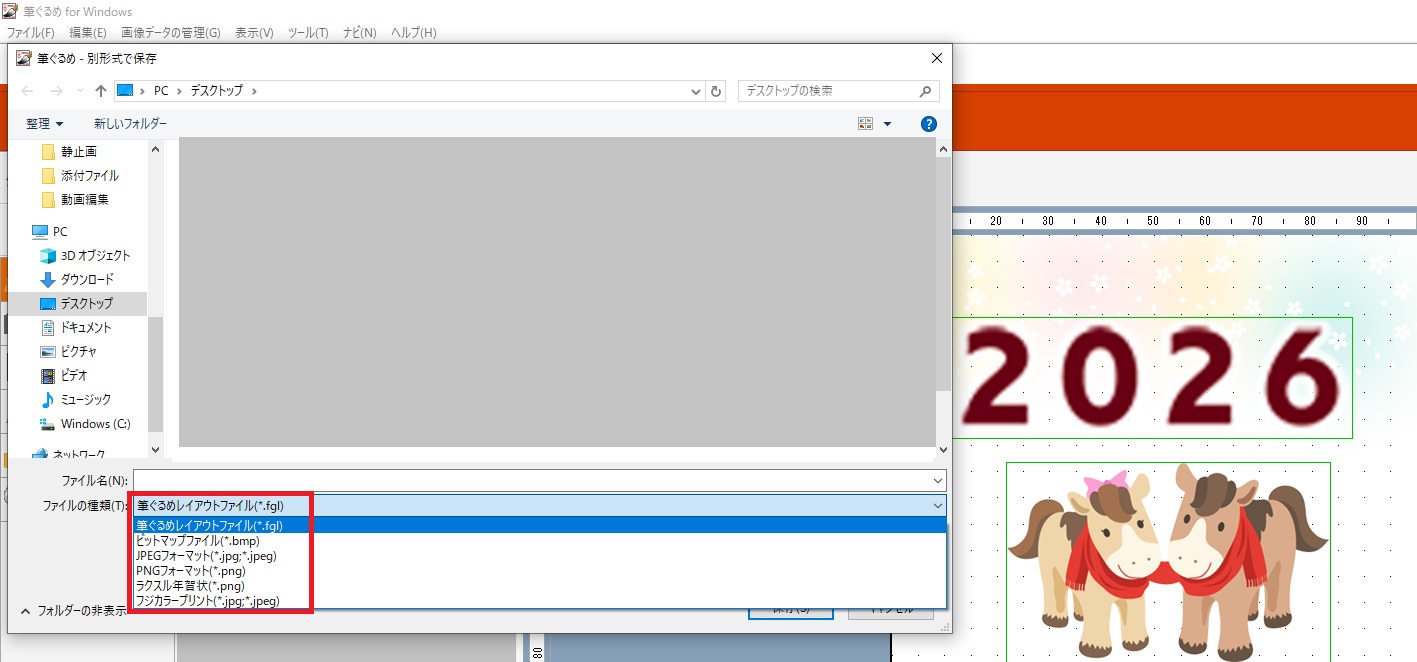Image resolution: width=1417 pixels, height=662 pixels.
Task: Select Windows (C:) drive
Action: (x=95, y=424)
